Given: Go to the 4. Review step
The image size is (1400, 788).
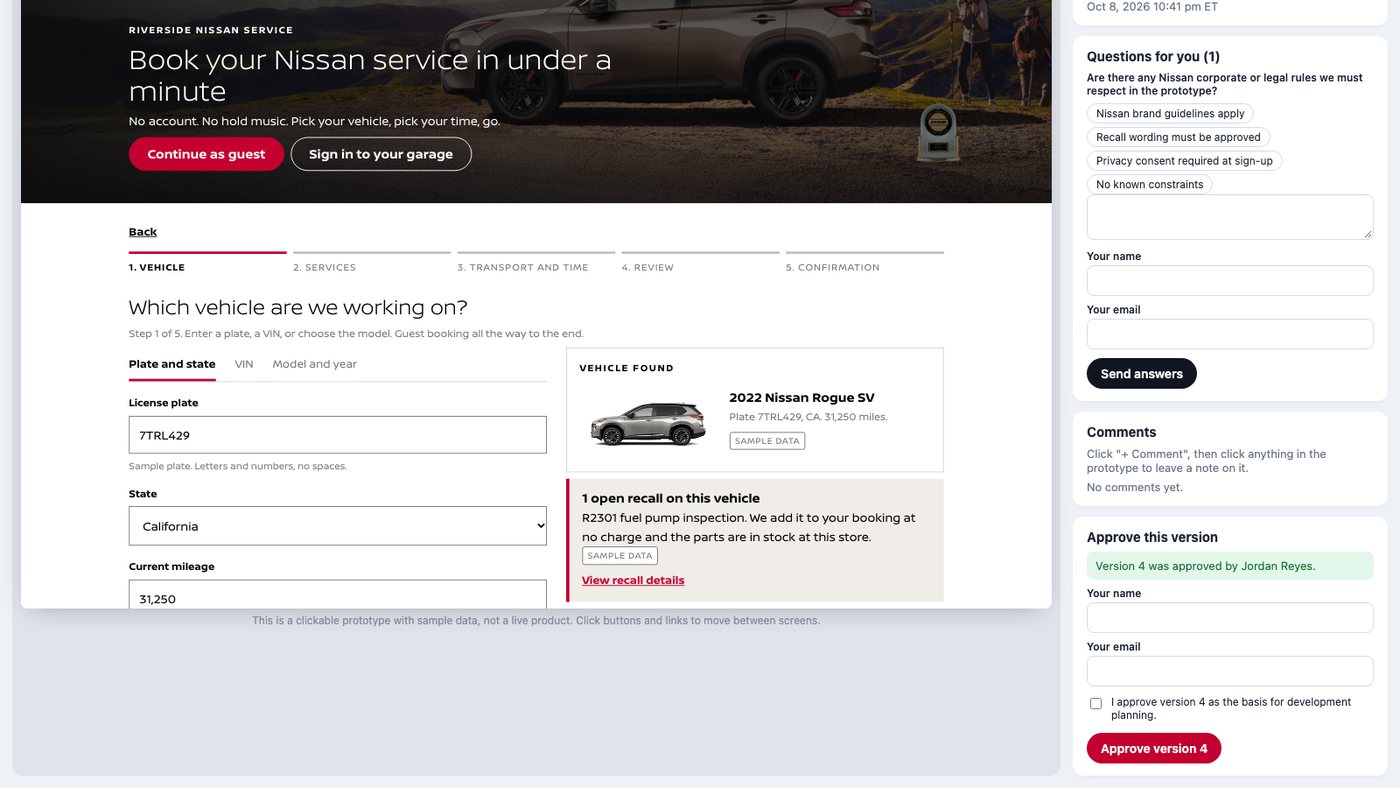Looking at the screenshot, I should 700,262.
